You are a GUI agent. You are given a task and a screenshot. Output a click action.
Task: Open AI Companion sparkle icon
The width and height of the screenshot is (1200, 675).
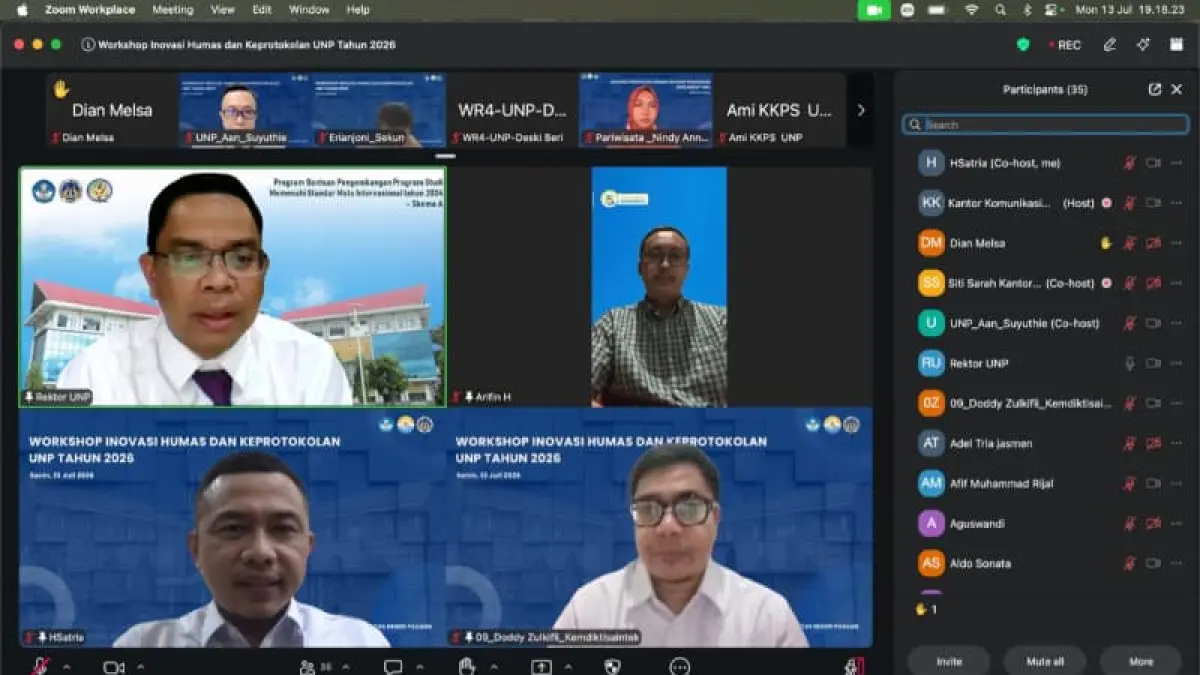click(1143, 44)
